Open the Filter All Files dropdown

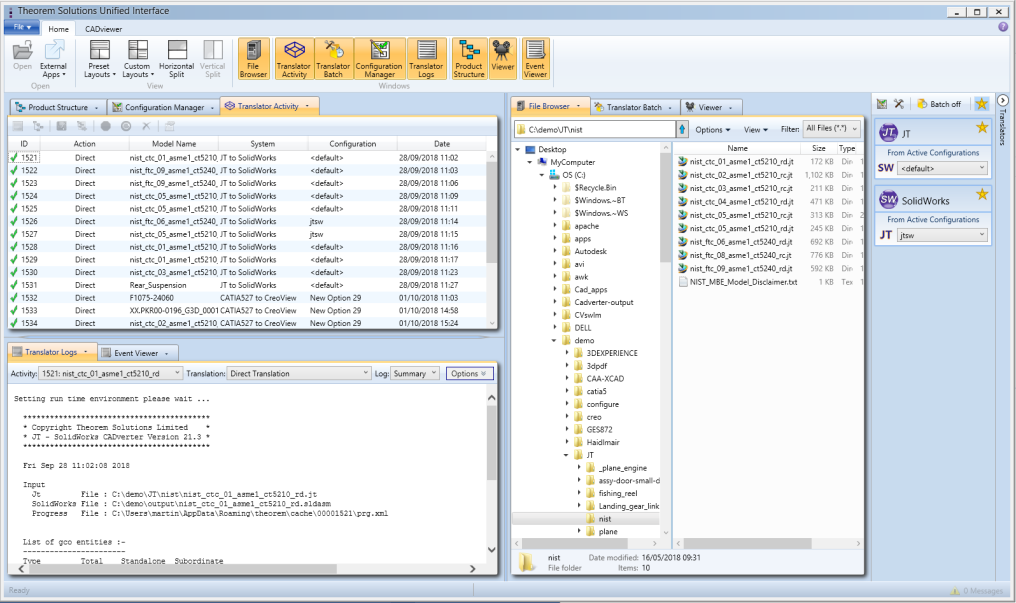832,129
